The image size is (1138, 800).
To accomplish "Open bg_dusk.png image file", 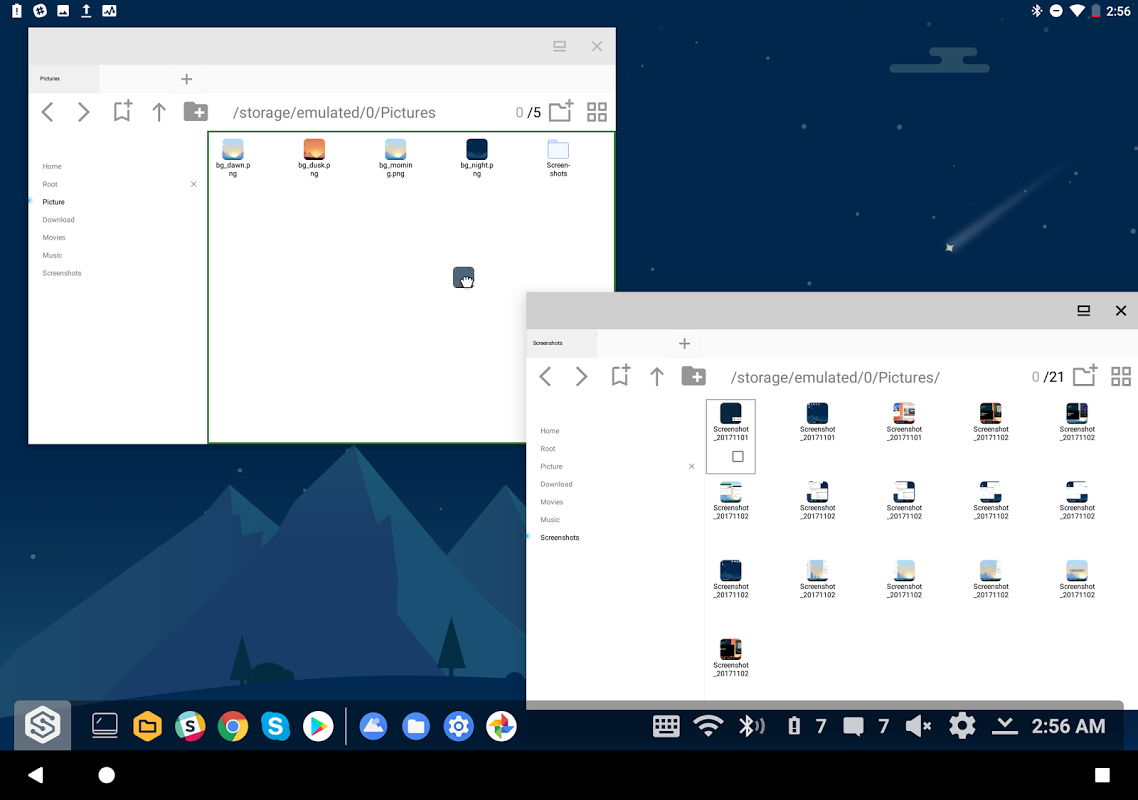I will point(313,155).
